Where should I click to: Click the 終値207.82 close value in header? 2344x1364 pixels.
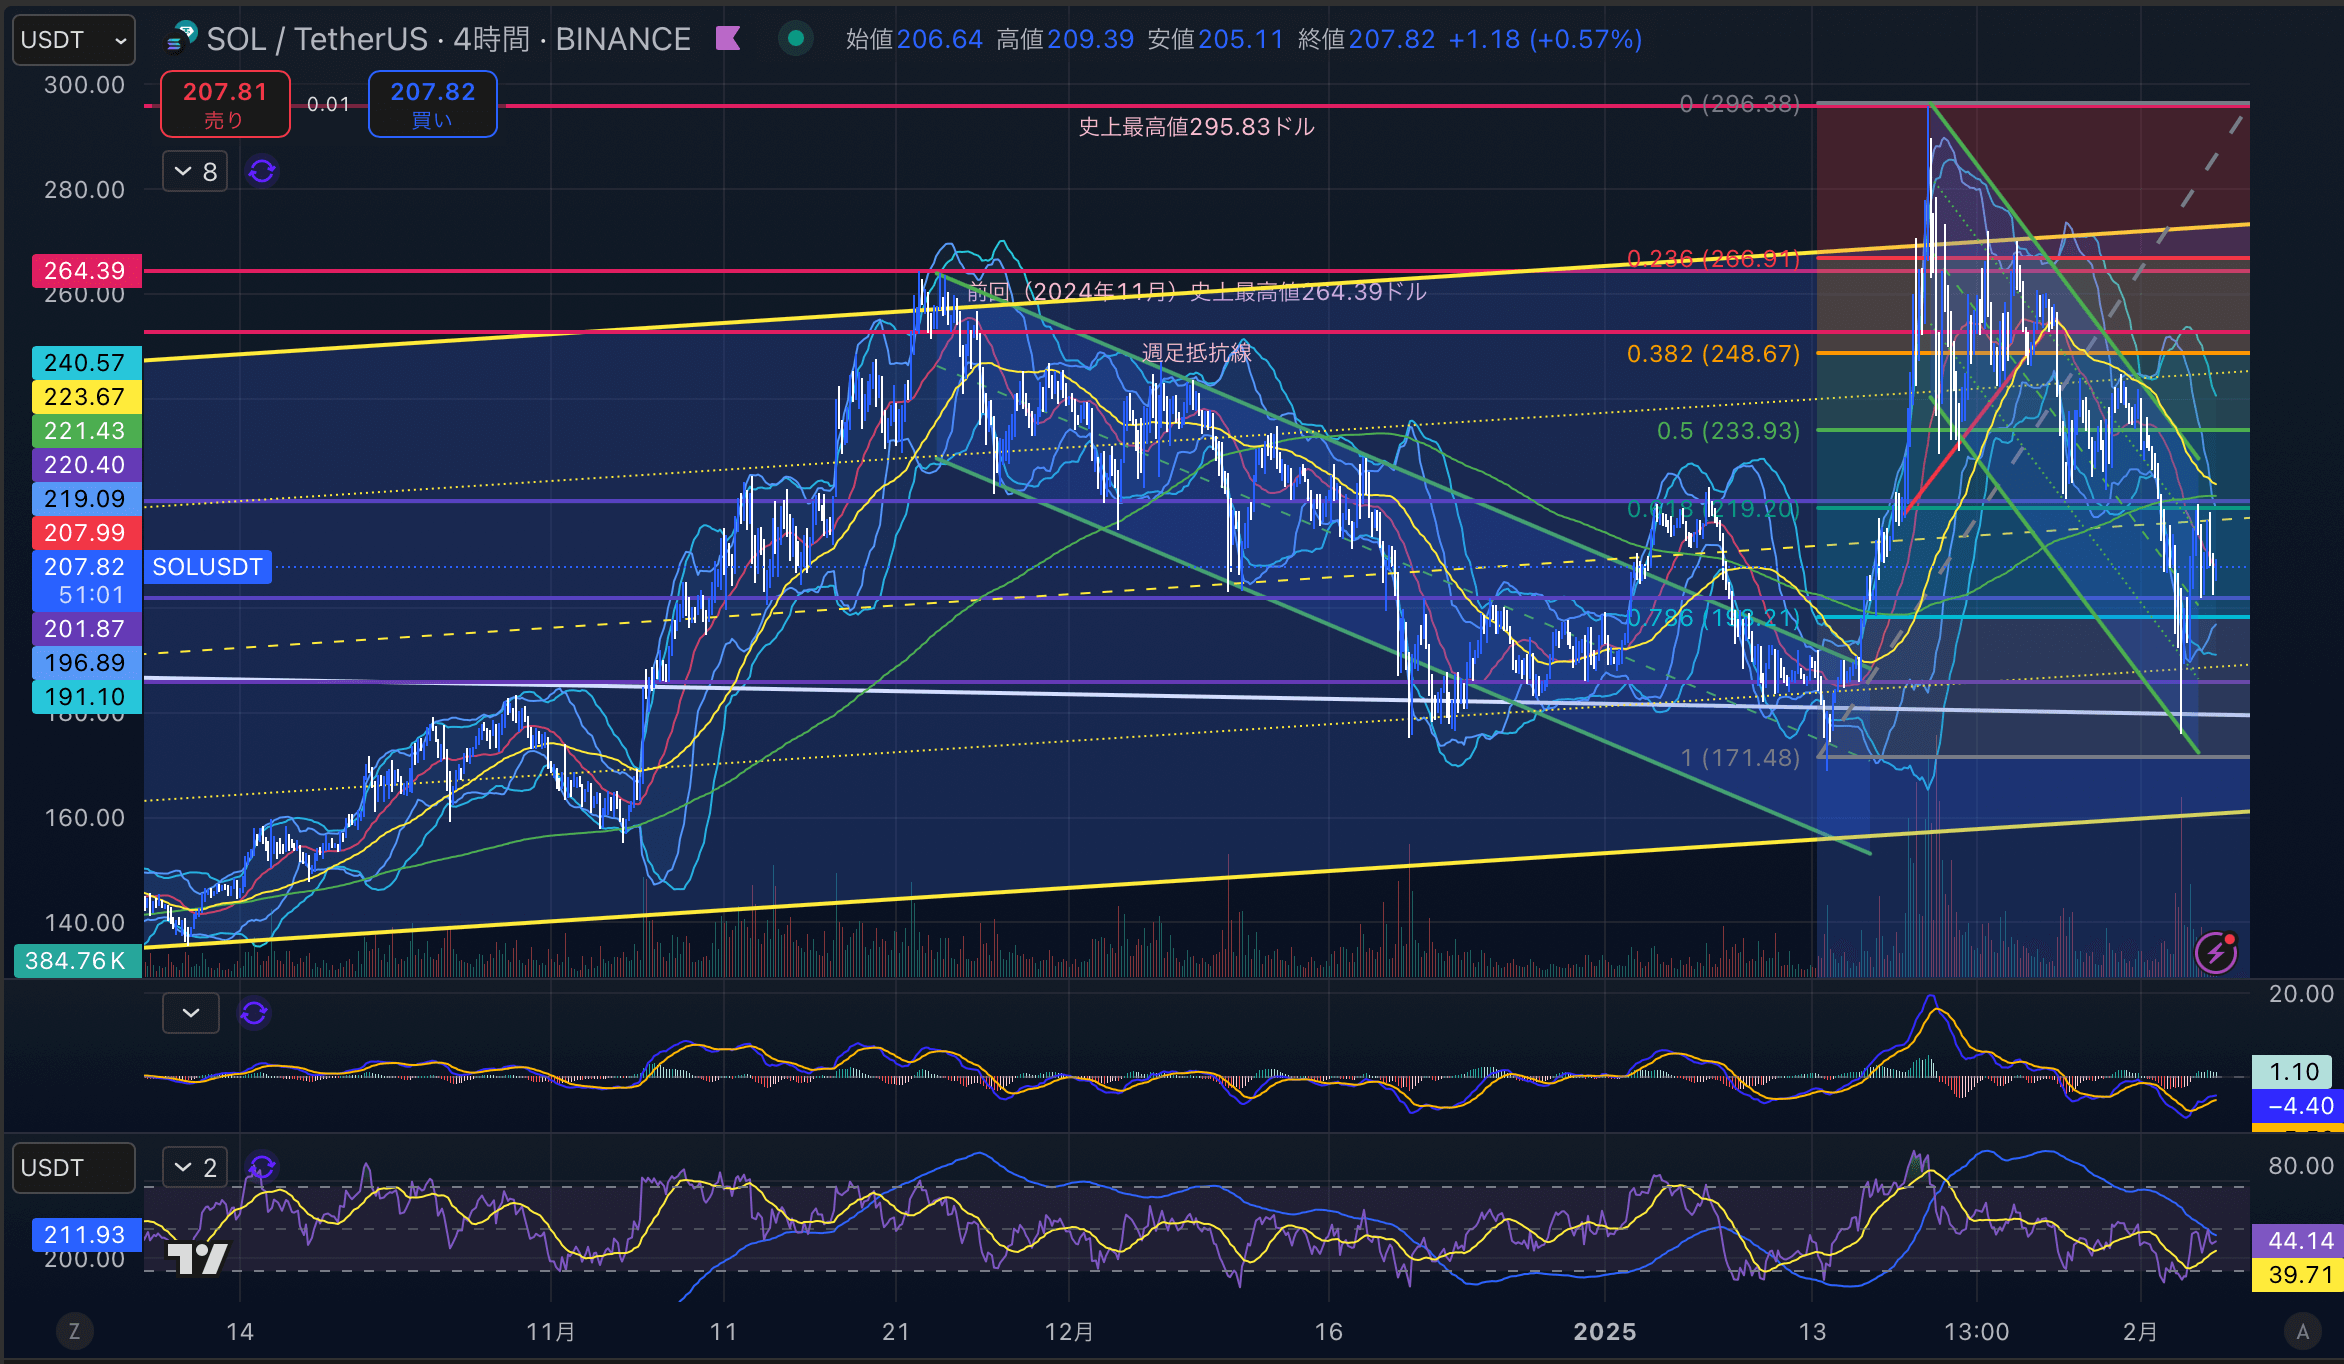pos(1366,39)
